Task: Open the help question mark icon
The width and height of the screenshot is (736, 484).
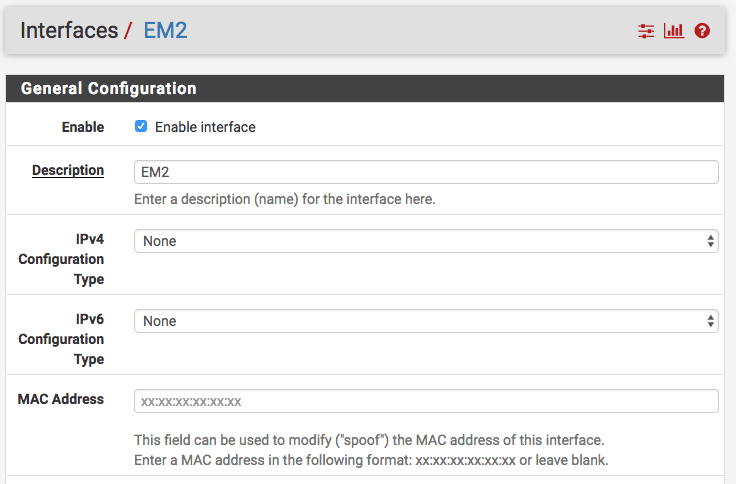Action: point(702,31)
